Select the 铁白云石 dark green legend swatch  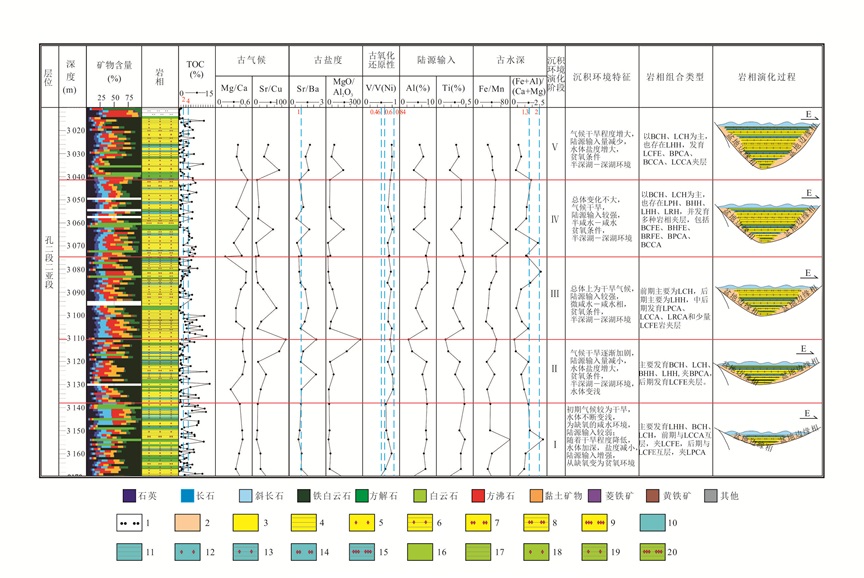point(304,495)
